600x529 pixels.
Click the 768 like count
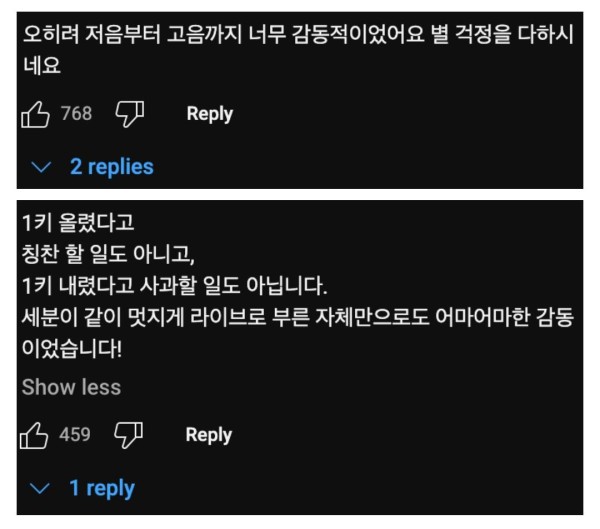pyautogui.click(x=76, y=114)
